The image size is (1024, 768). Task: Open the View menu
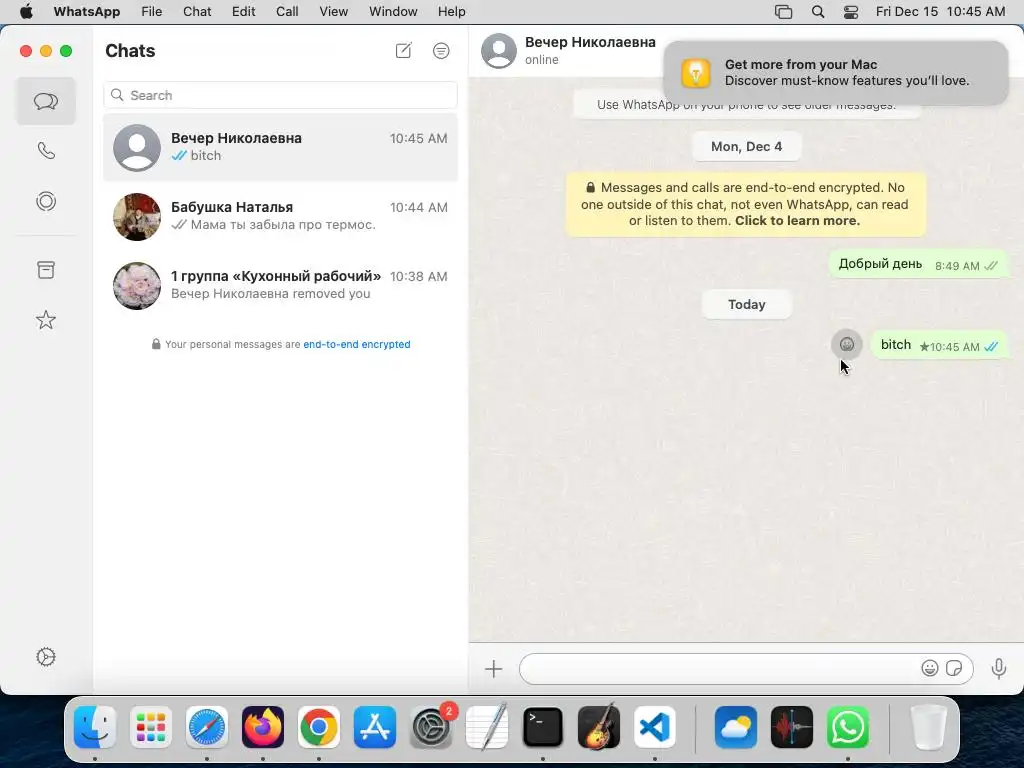point(334,12)
